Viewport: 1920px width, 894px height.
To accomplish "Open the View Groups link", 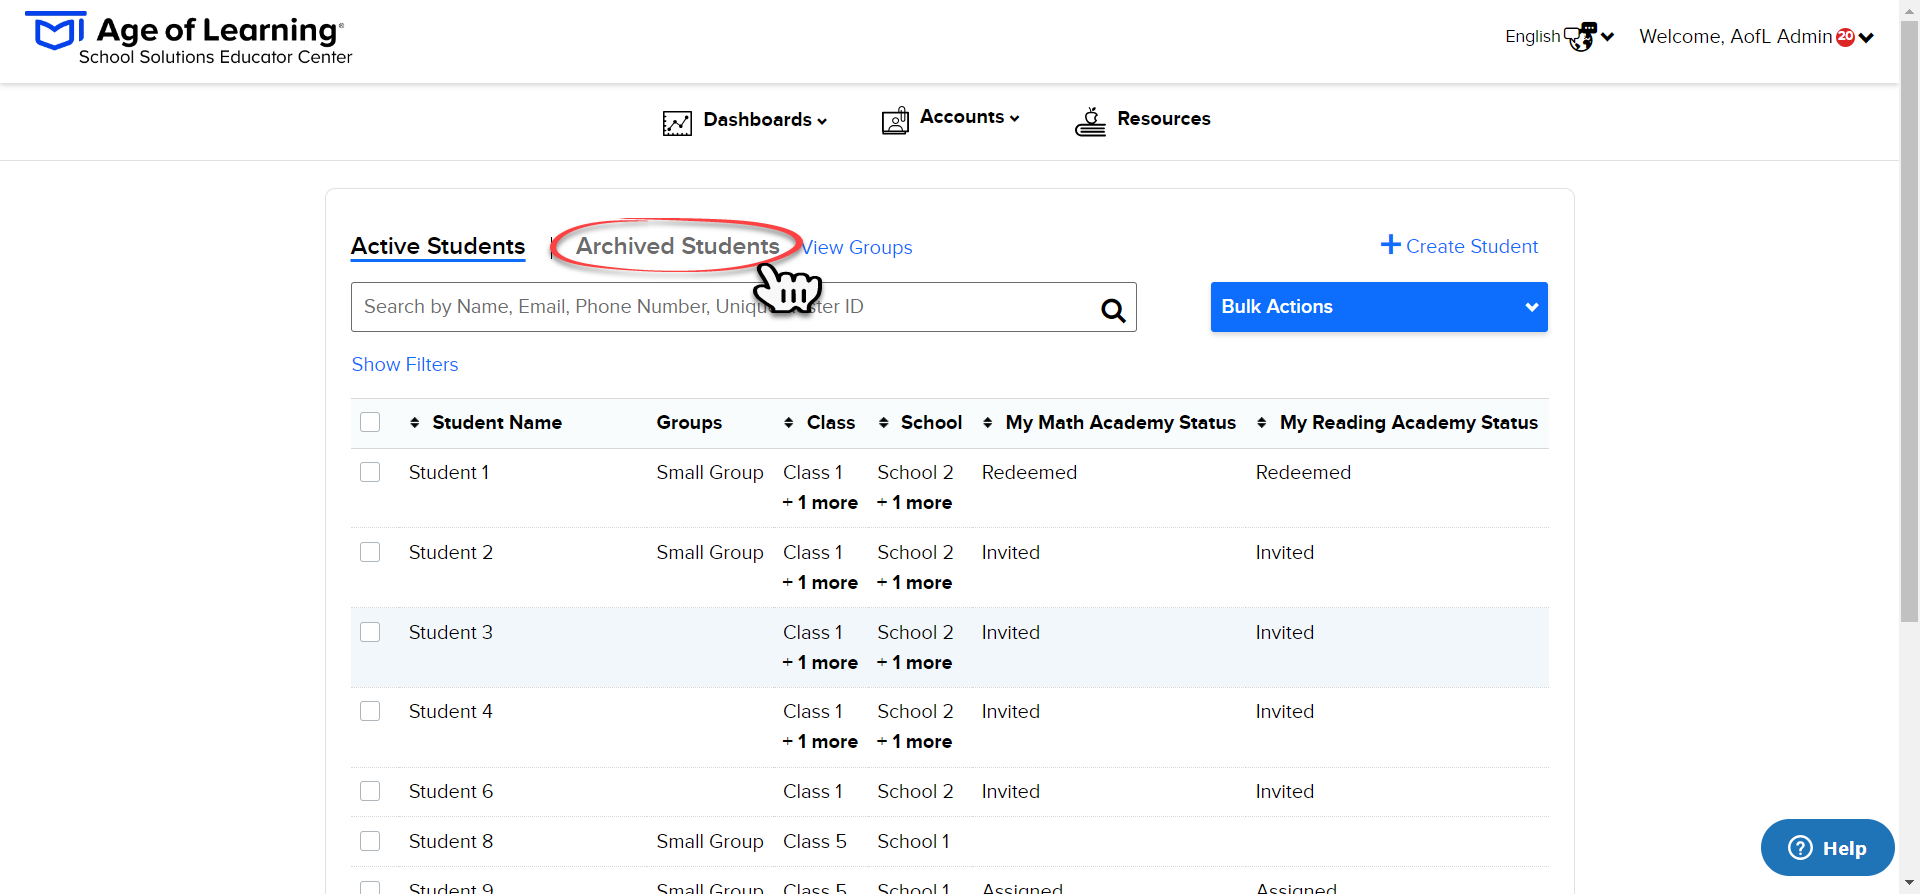I will click(x=857, y=247).
